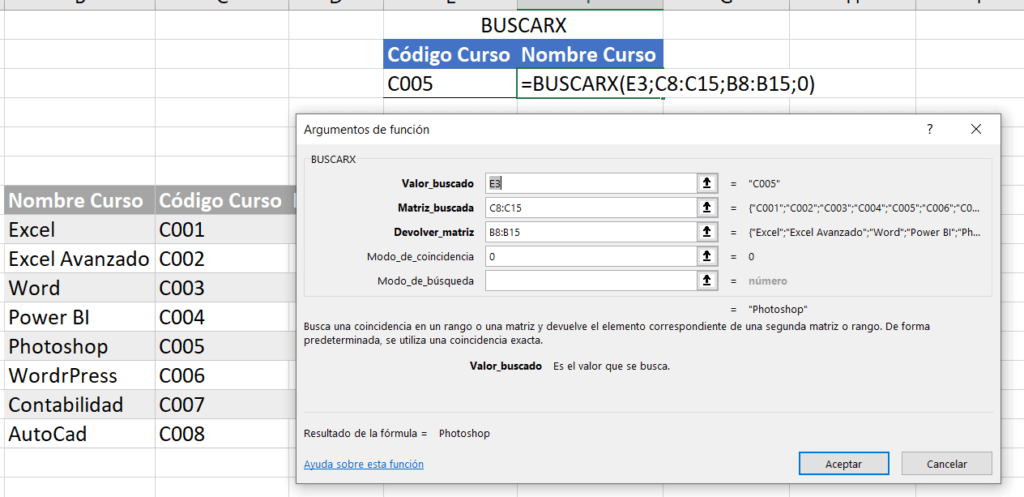
Task: Click range selector icon for Modo_de_búsqueda
Action: point(707,281)
